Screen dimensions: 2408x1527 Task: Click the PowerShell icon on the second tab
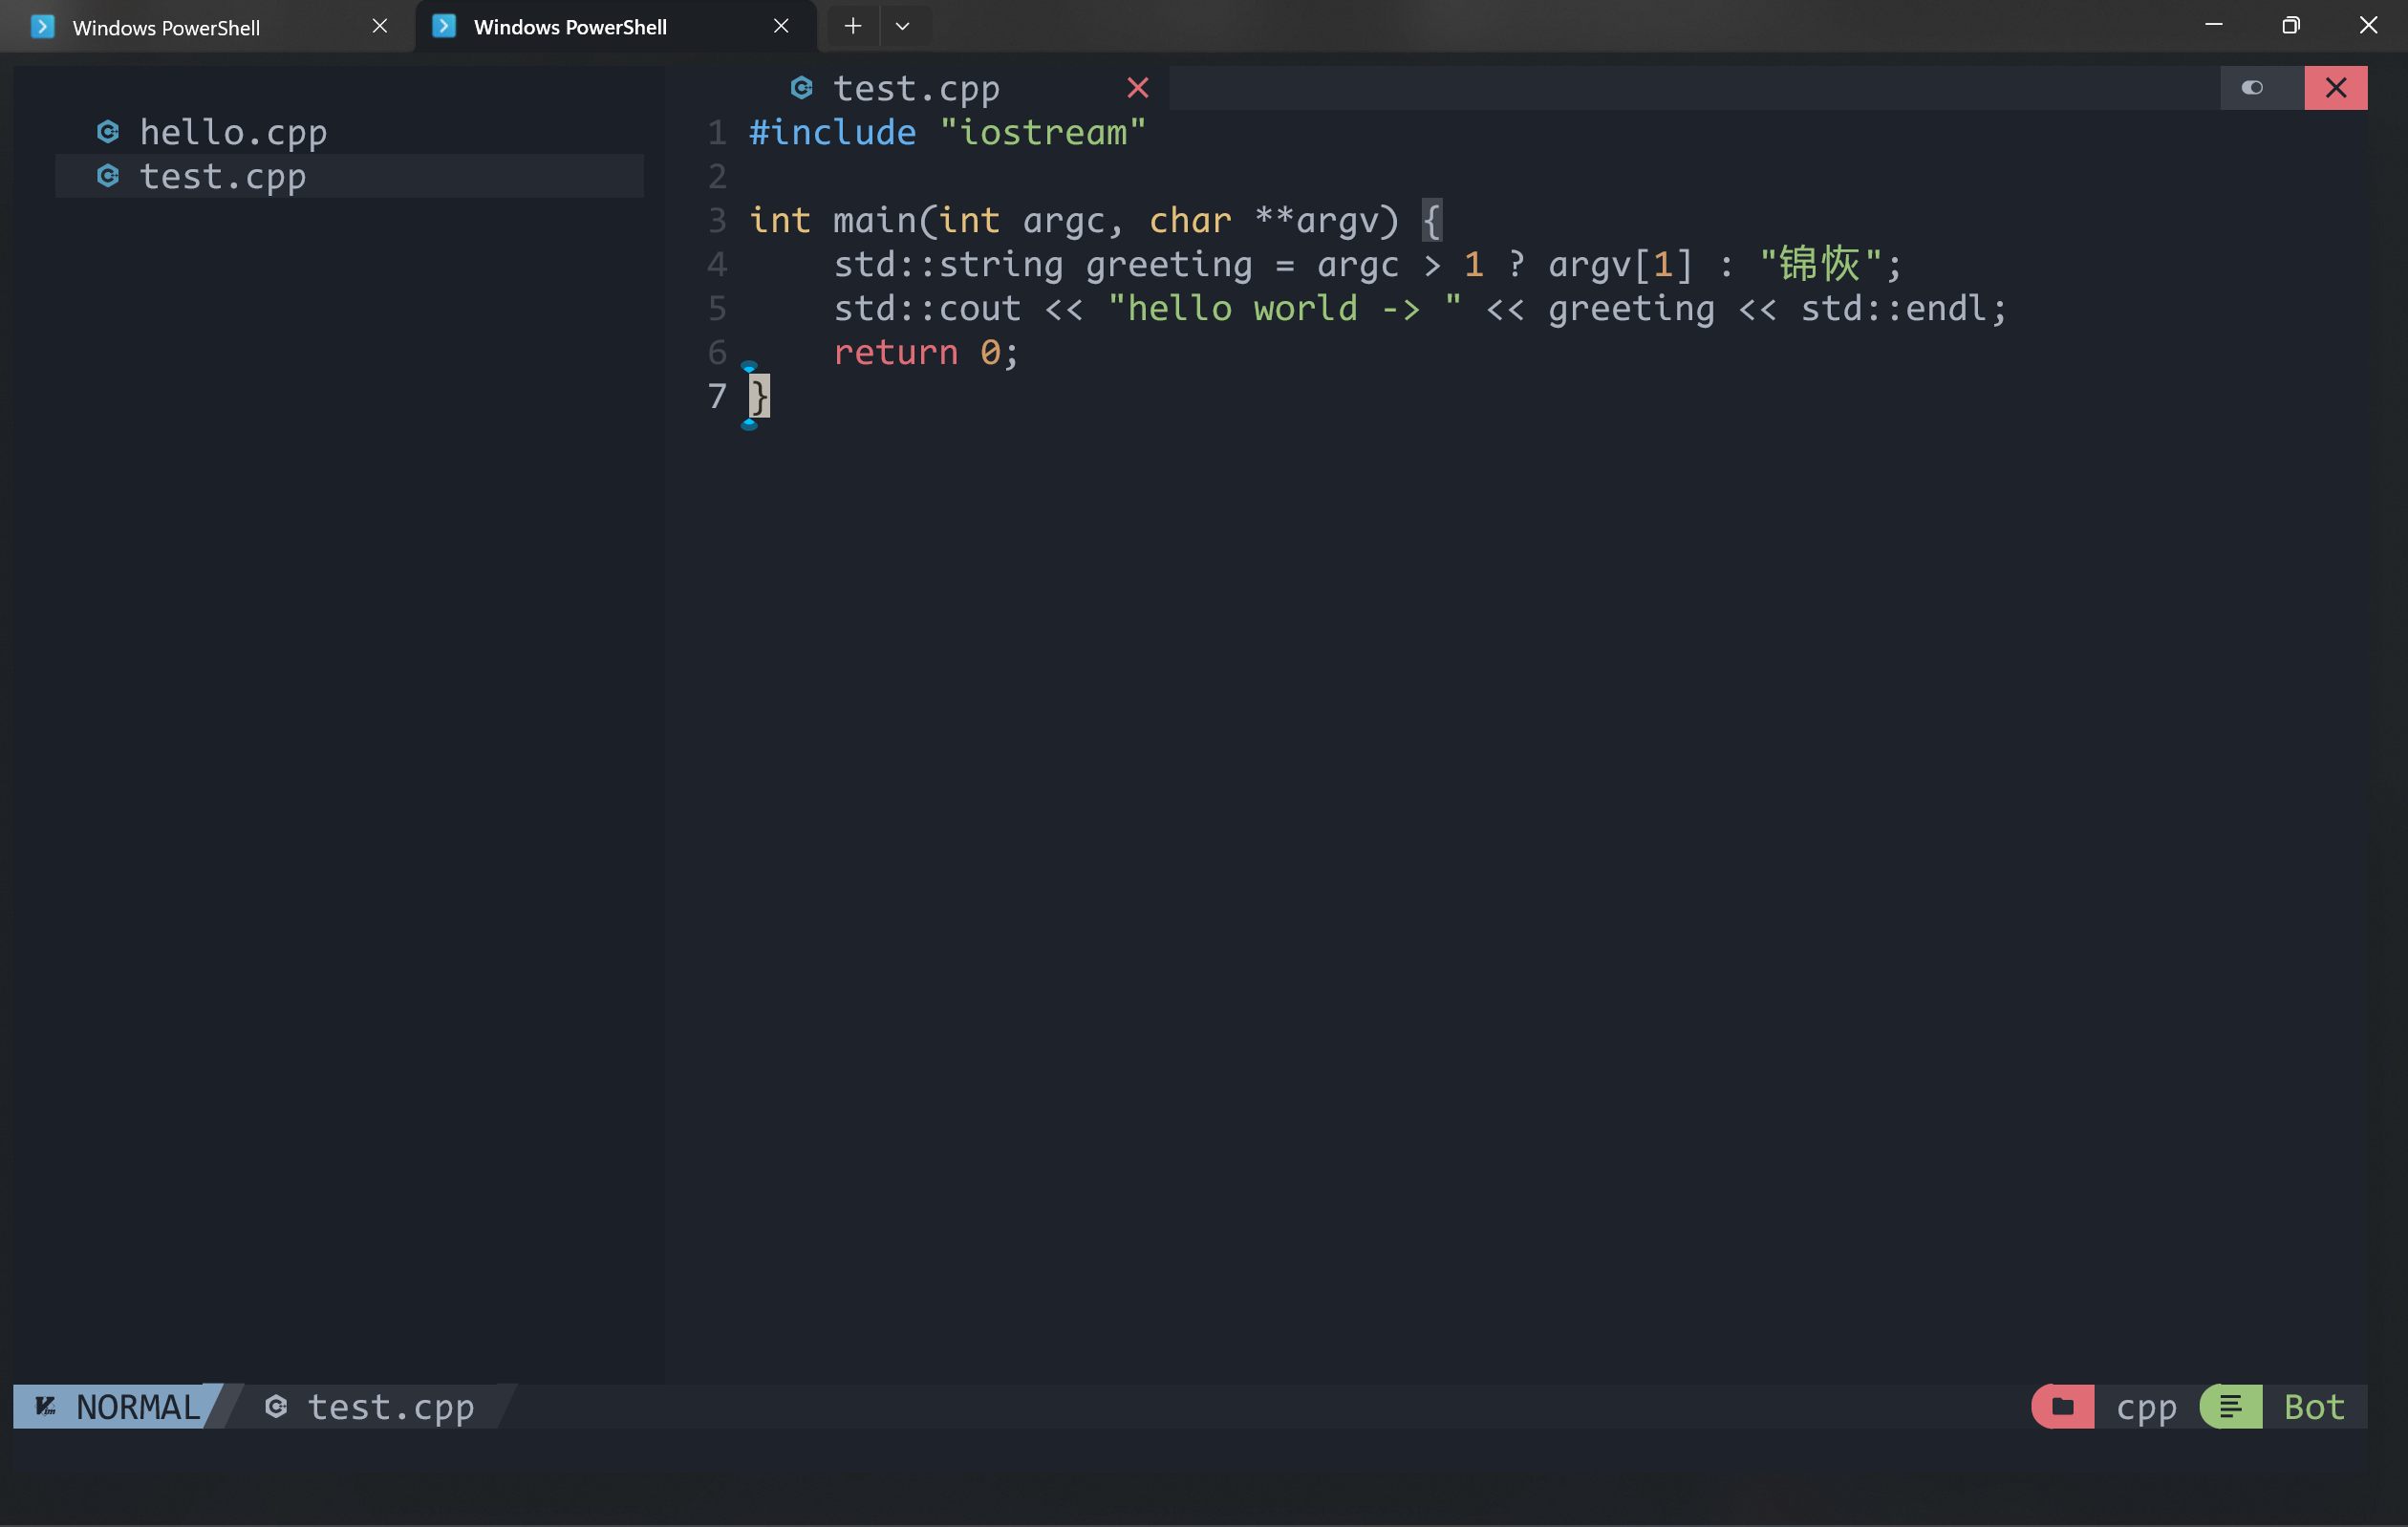click(442, 27)
